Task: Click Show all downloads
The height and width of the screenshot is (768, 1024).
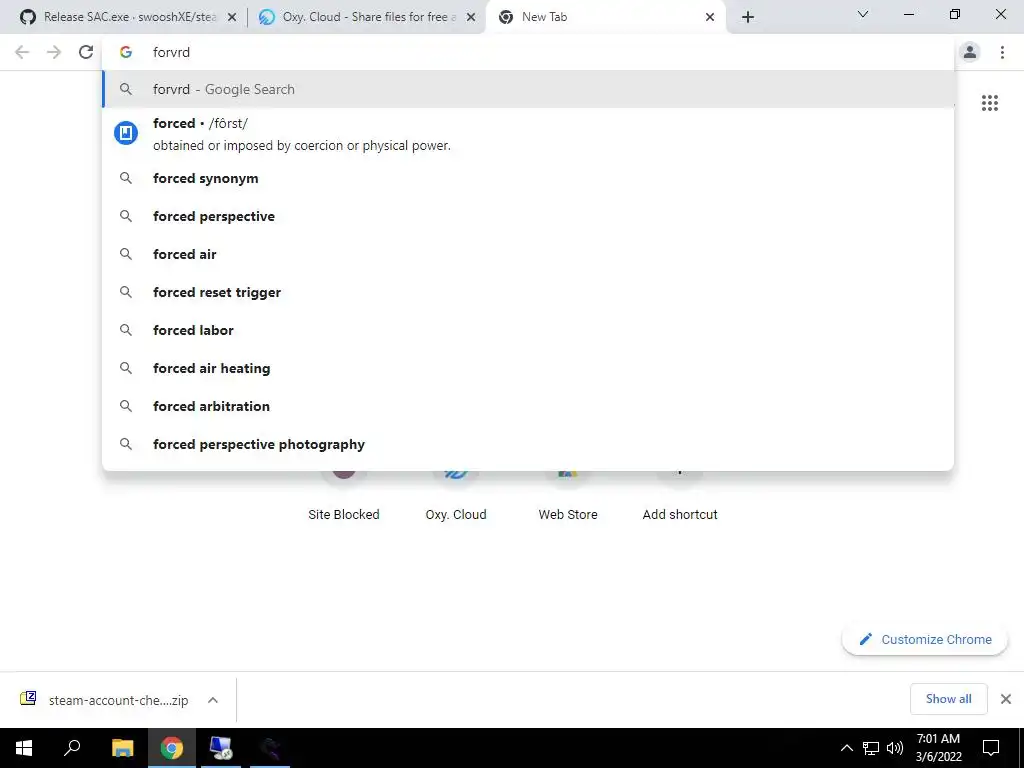Action: pos(948,699)
